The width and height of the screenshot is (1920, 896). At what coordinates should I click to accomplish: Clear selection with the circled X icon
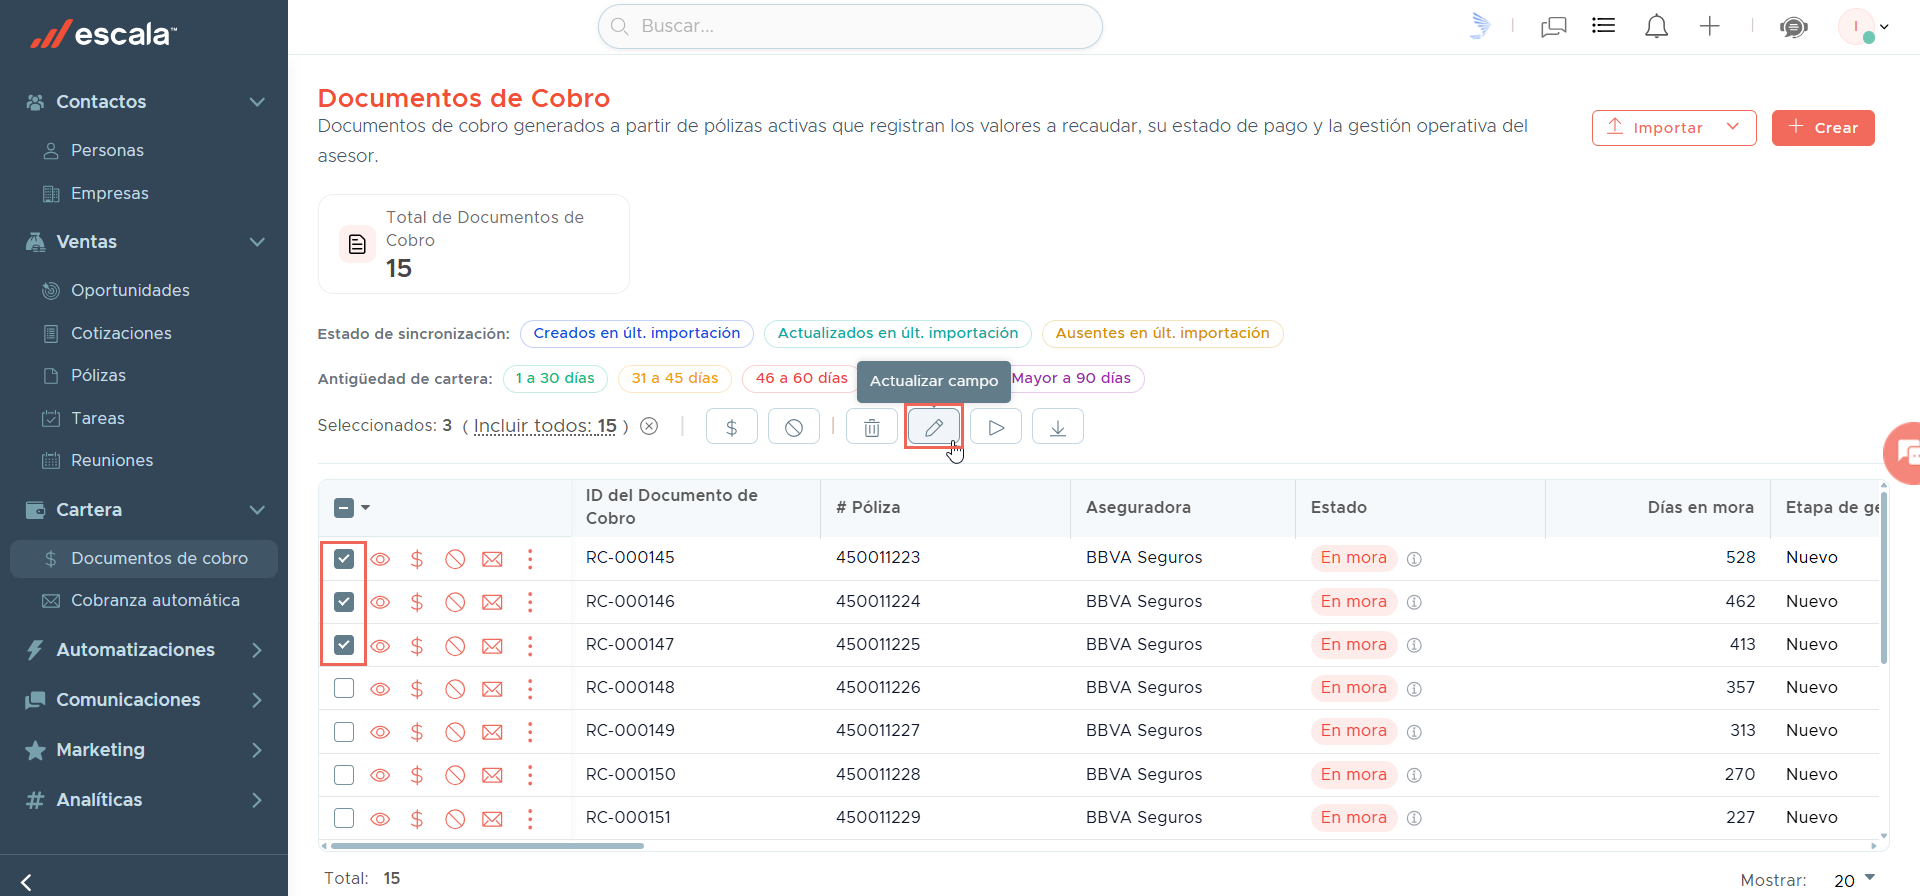[649, 426]
